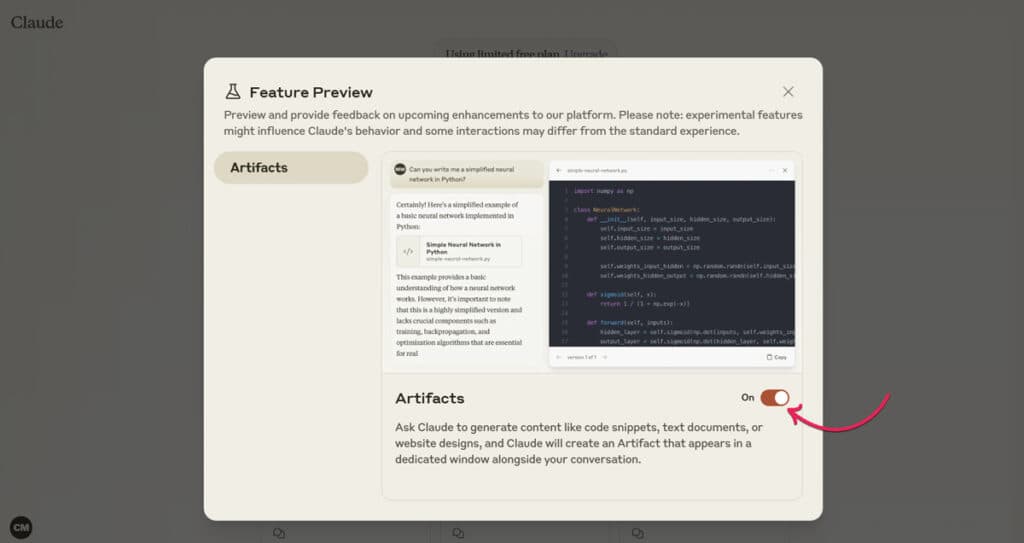Click the code brackets icon in artifact card
1024x543 pixels.
click(408, 252)
